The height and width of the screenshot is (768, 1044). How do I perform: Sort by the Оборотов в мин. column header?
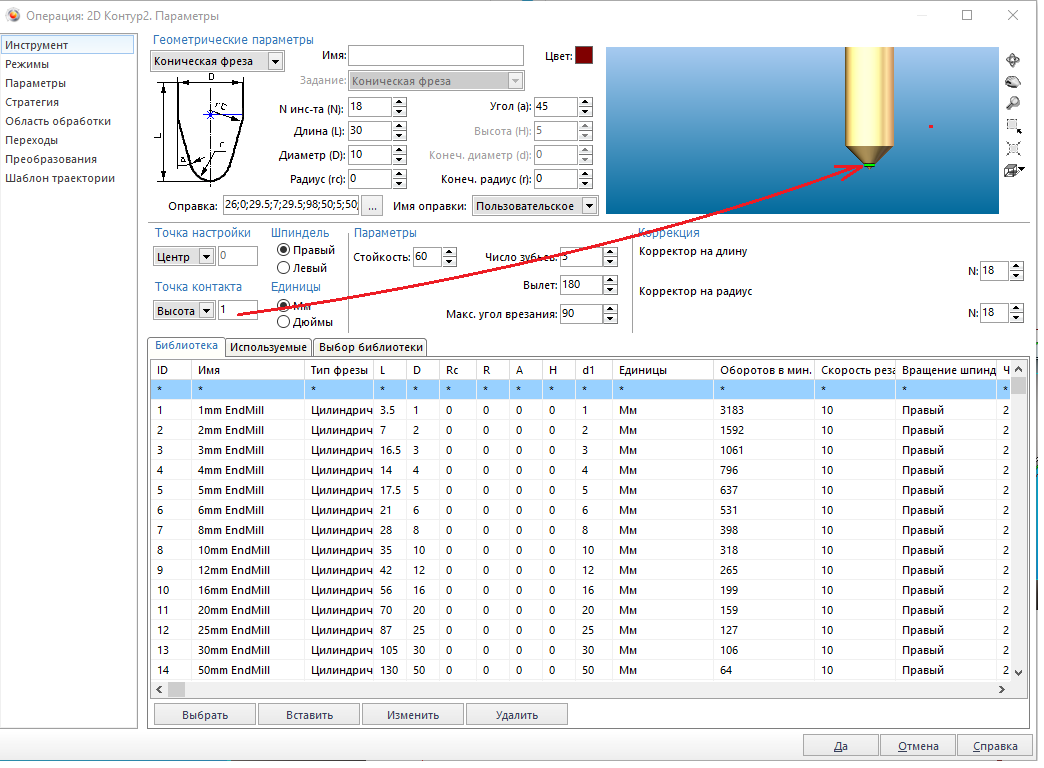click(x=765, y=370)
